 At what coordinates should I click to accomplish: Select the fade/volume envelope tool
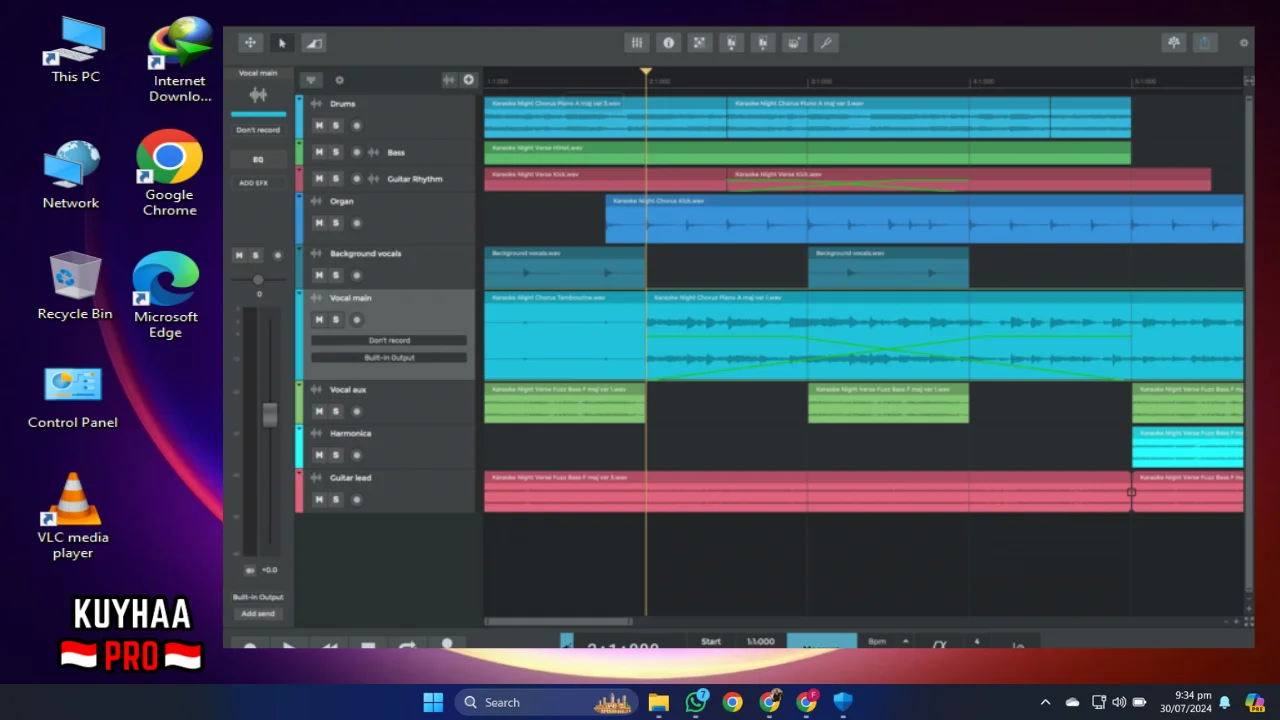coord(314,43)
